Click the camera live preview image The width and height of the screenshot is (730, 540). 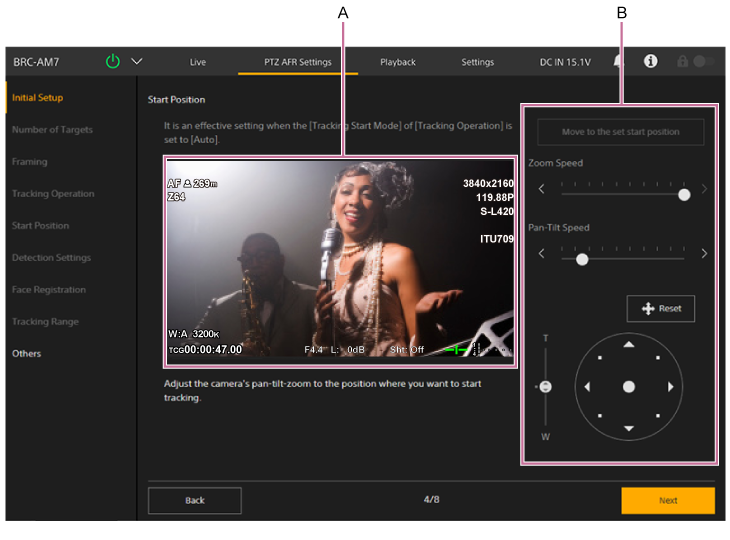[341, 260]
